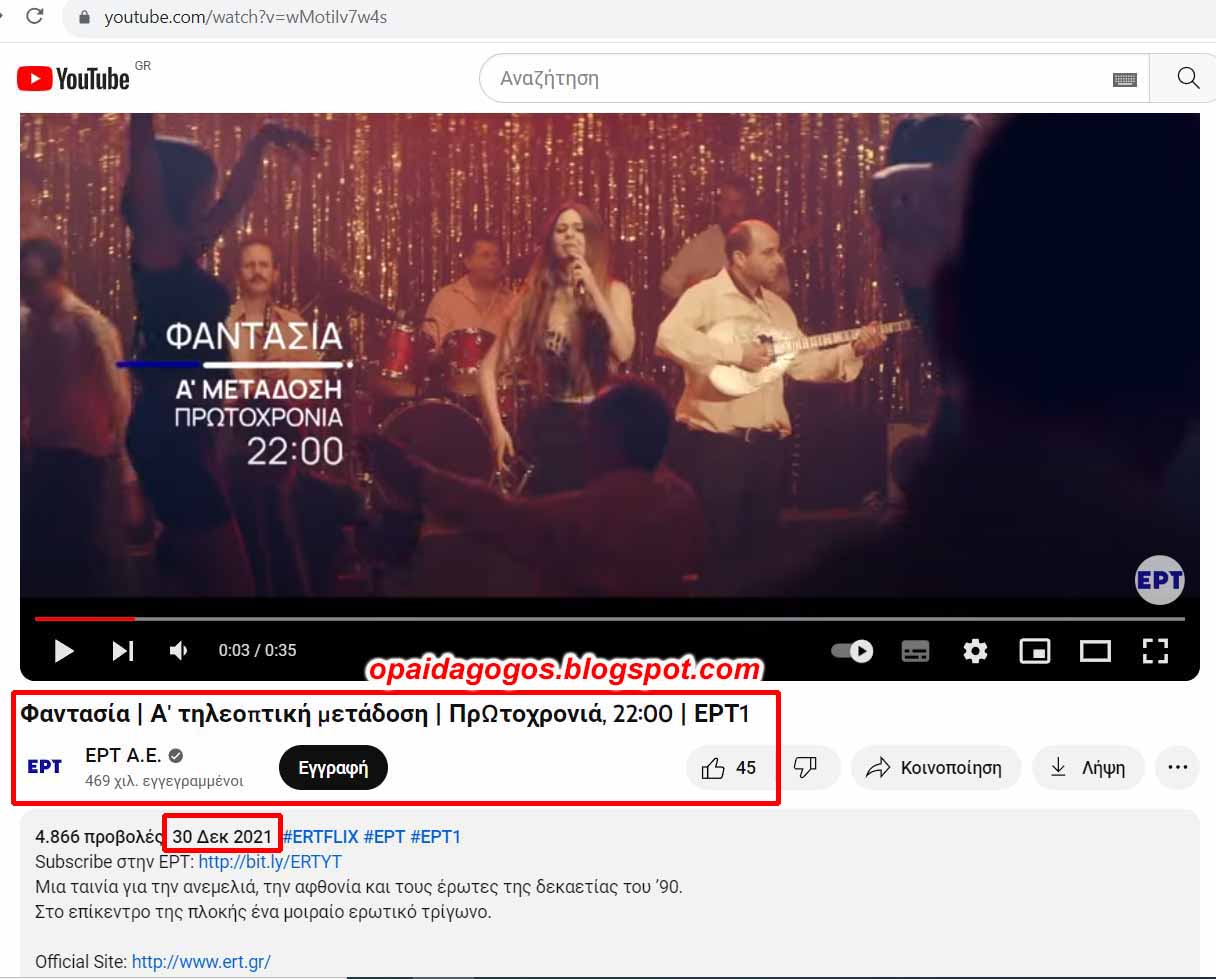This screenshot has width=1216, height=979.
Task: Click the ΕΡΤ watermark logo in the video
Action: (x=1159, y=579)
